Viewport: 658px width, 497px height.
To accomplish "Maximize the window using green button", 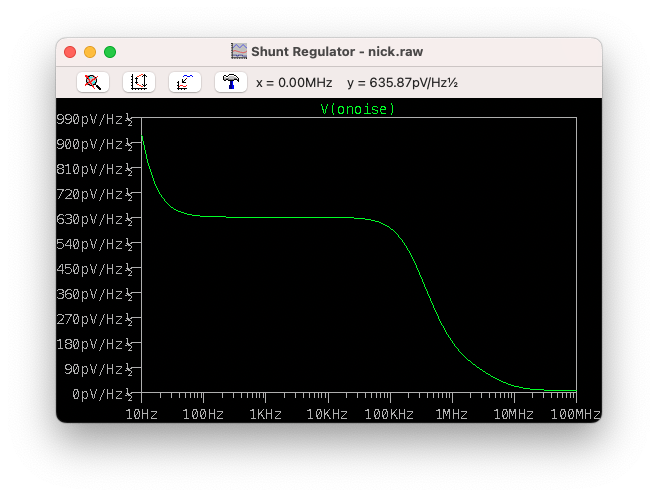I will pyautogui.click(x=110, y=52).
